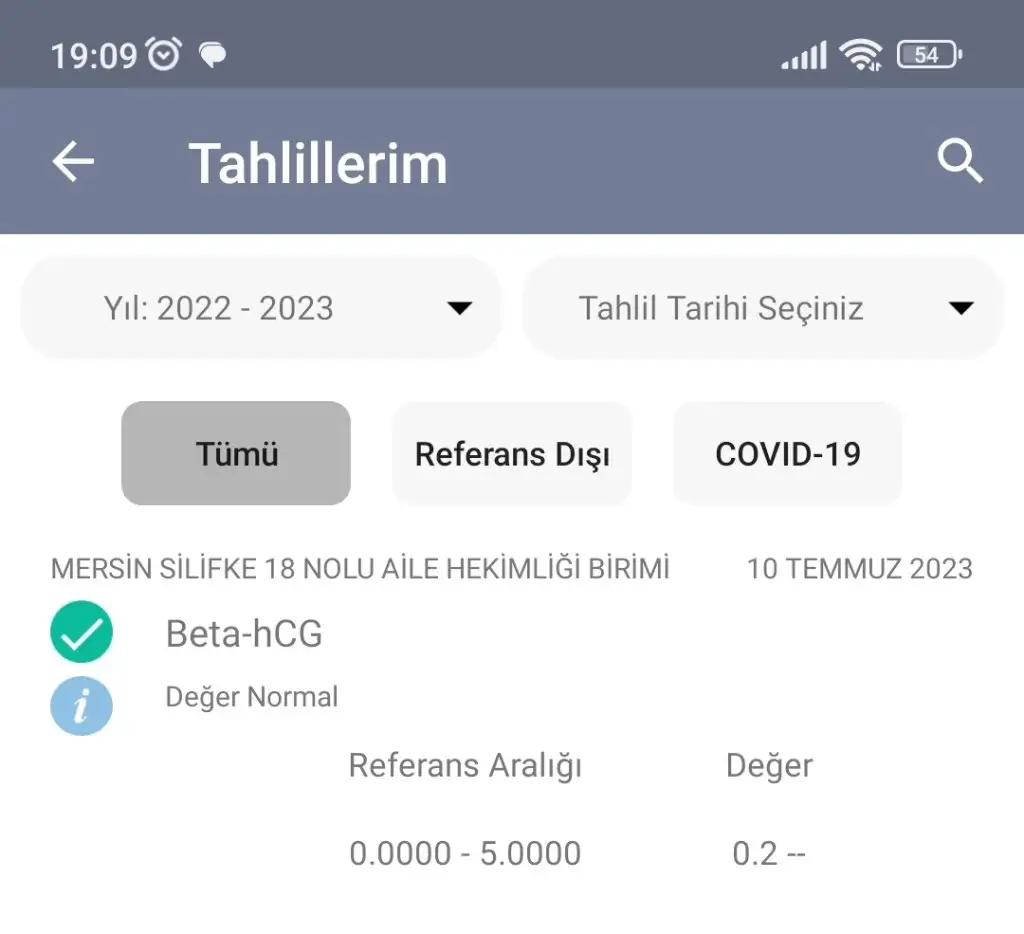Tap the Wi-Fi status icon

861,55
